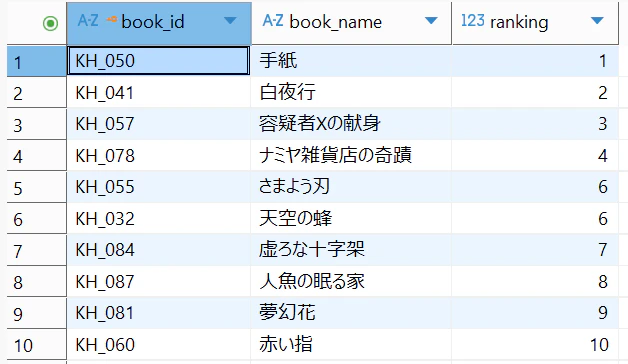Click ranking value 3 in KH_057 row
Screen dimensions: 628x364
[603, 124]
